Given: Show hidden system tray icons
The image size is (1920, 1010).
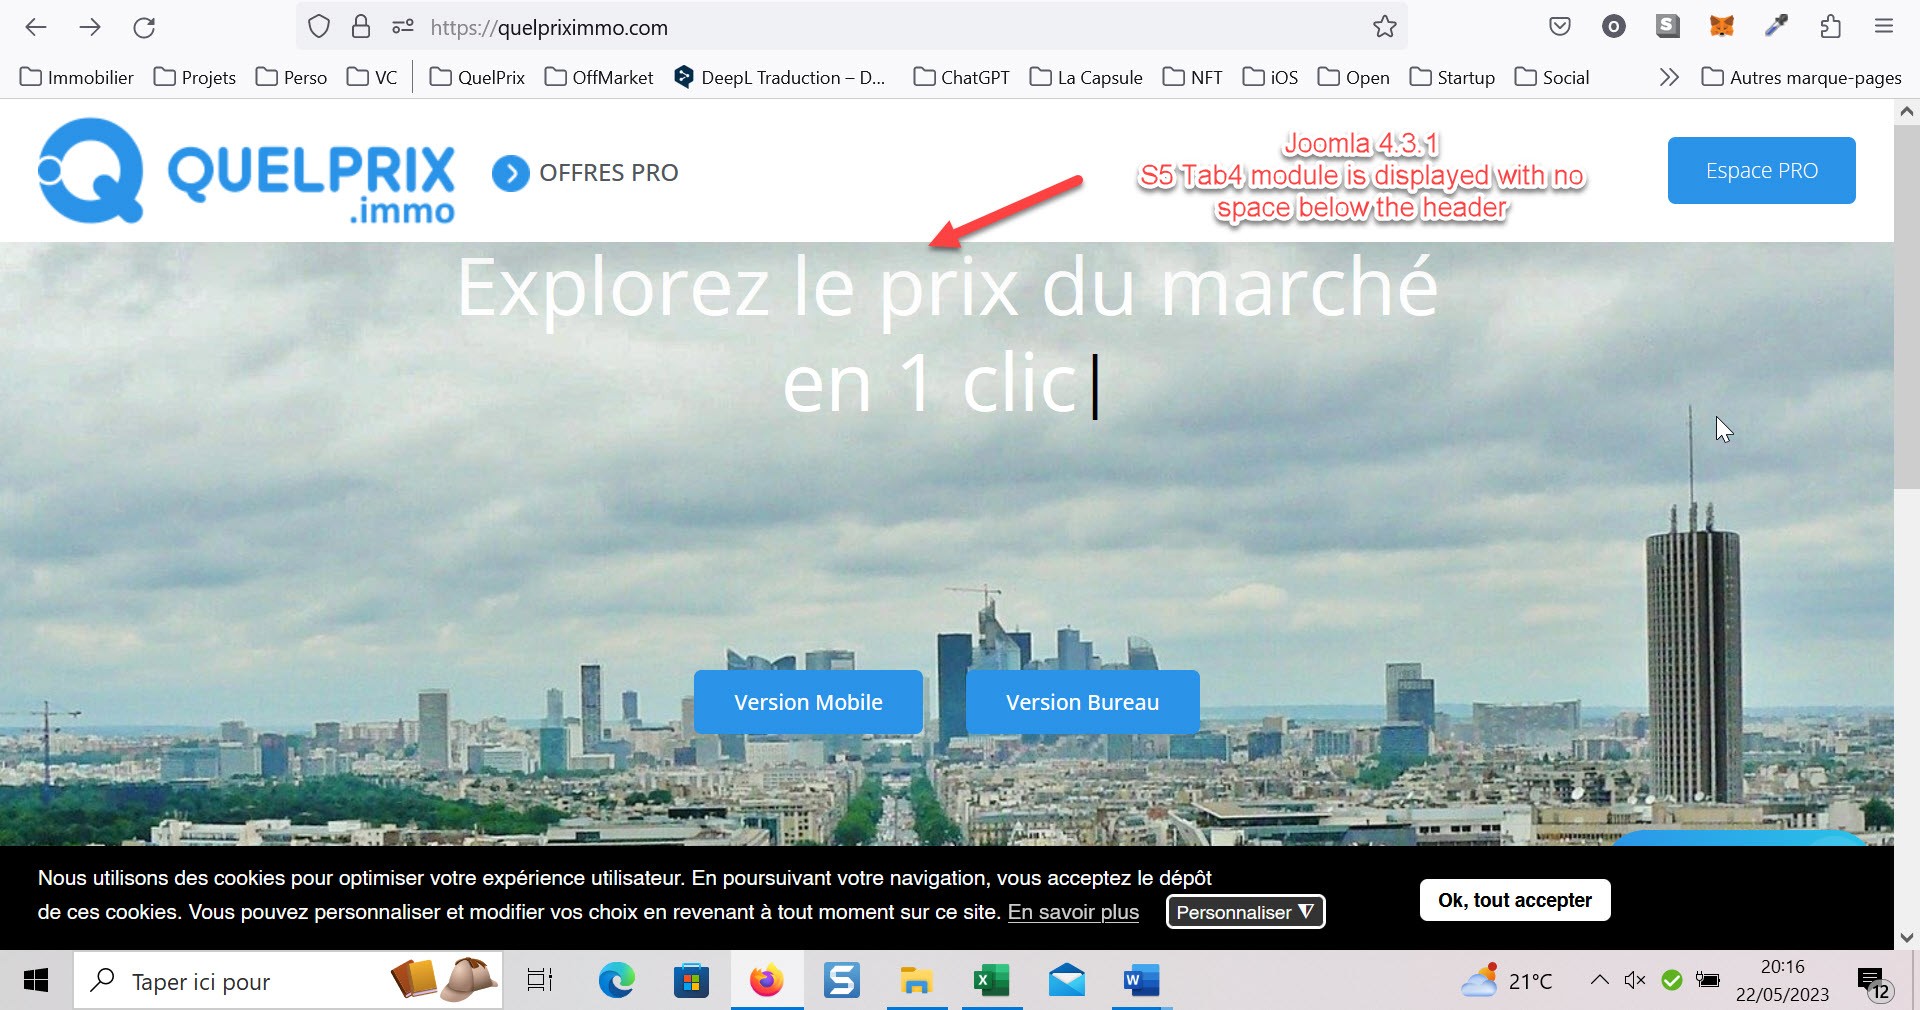Looking at the screenshot, I should point(1599,980).
